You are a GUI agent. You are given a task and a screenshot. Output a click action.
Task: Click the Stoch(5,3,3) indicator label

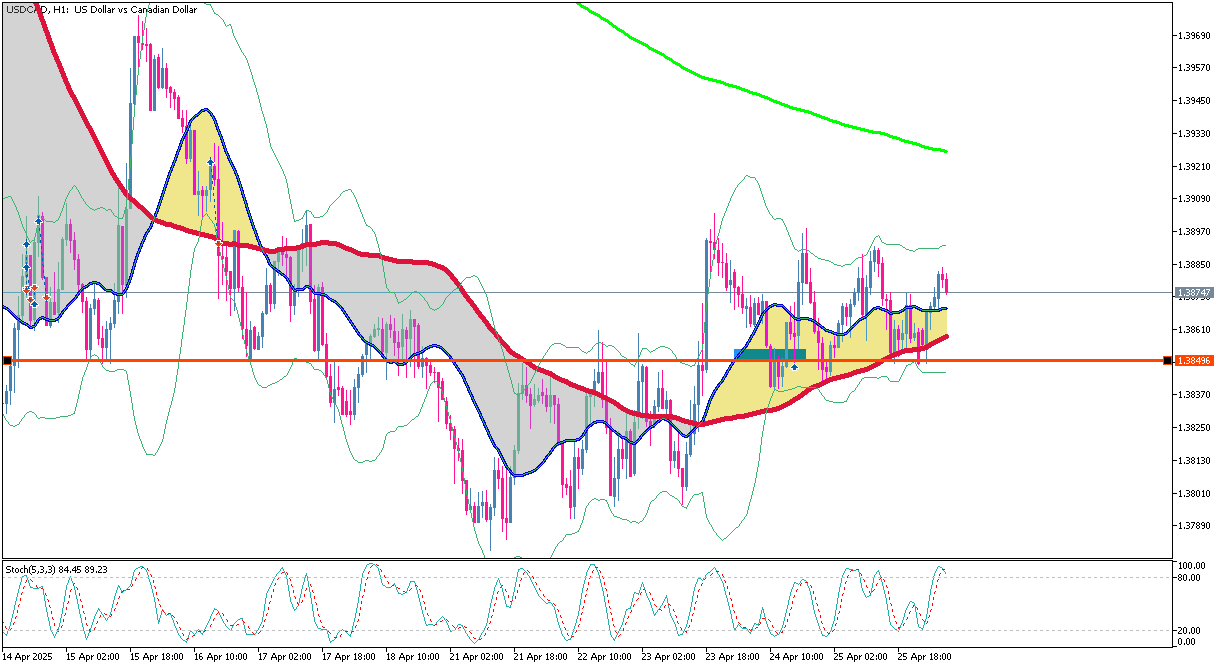(56, 569)
